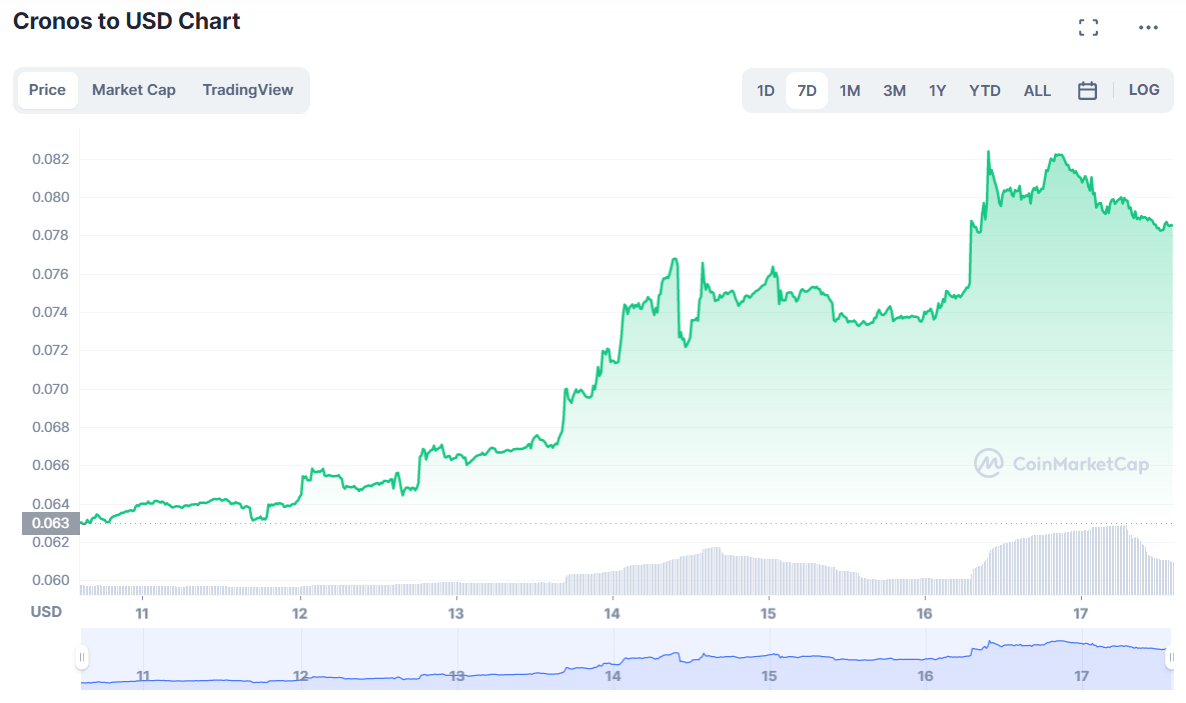
Task: Open the calendar date range picker
Action: point(1087,91)
